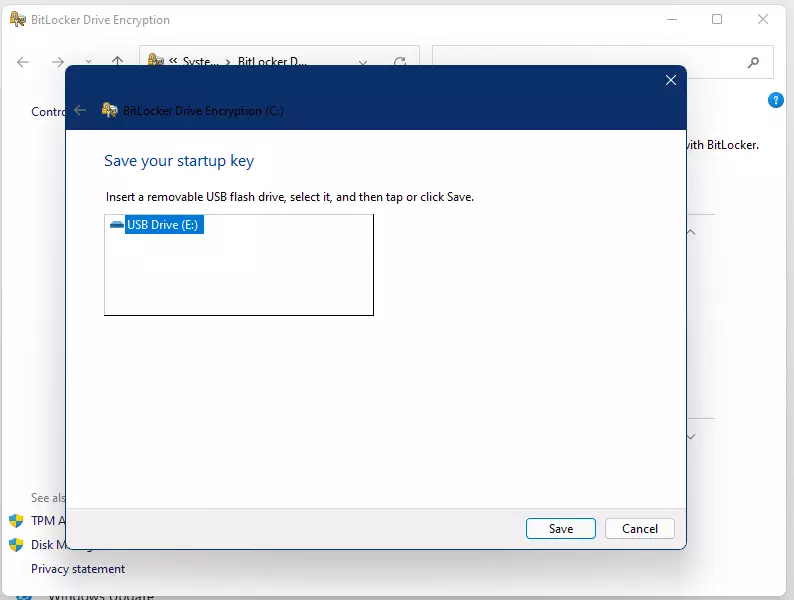Close the BitLocker Drive Encryption main window
Screen dimensions: 794x600
coord(763,19)
